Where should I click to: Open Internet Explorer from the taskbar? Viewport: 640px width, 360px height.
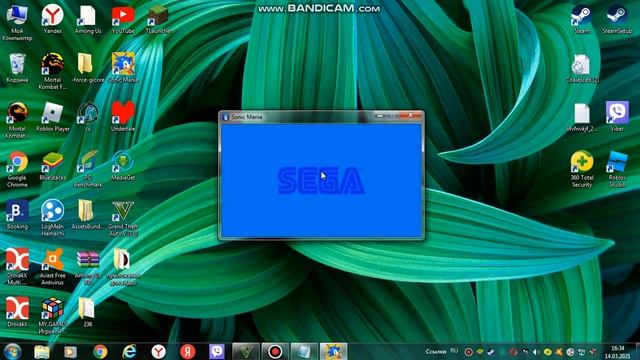129,351
